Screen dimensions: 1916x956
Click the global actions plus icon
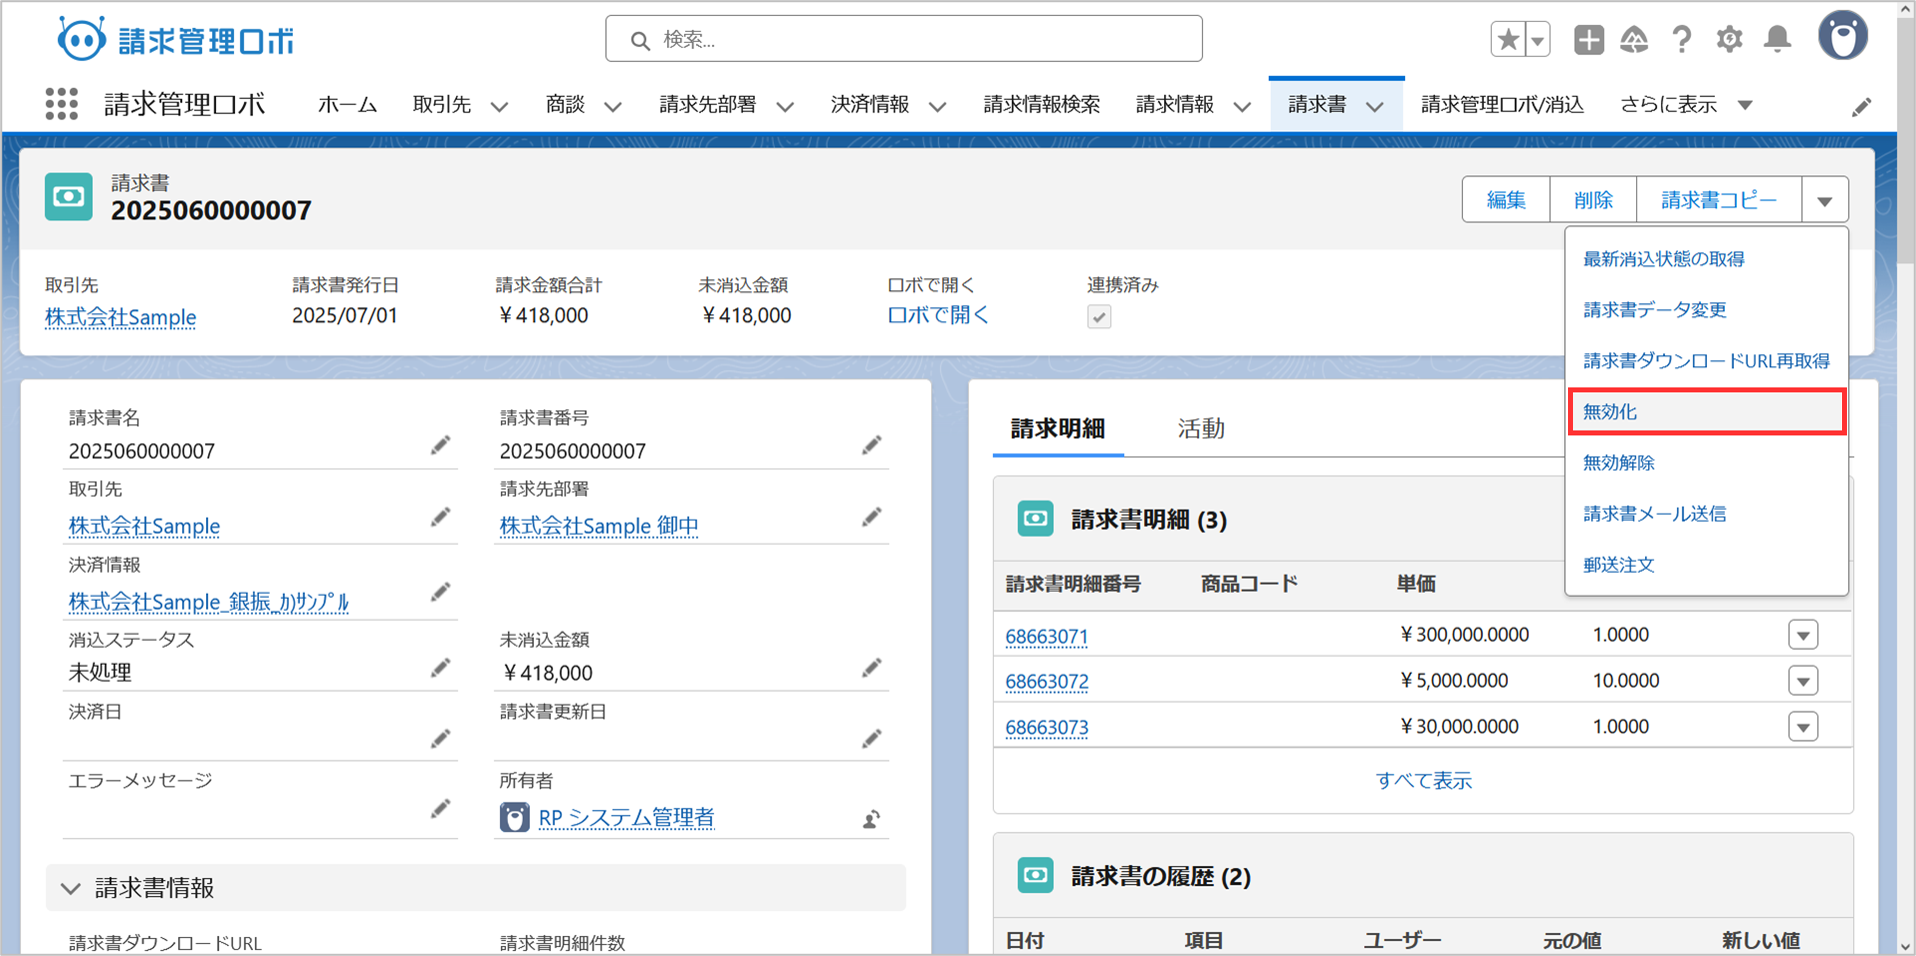(x=1588, y=39)
